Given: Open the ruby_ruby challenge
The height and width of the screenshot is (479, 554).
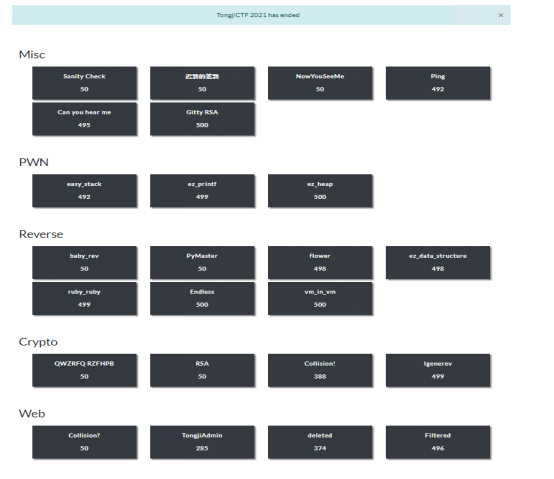Looking at the screenshot, I should tap(84, 298).
